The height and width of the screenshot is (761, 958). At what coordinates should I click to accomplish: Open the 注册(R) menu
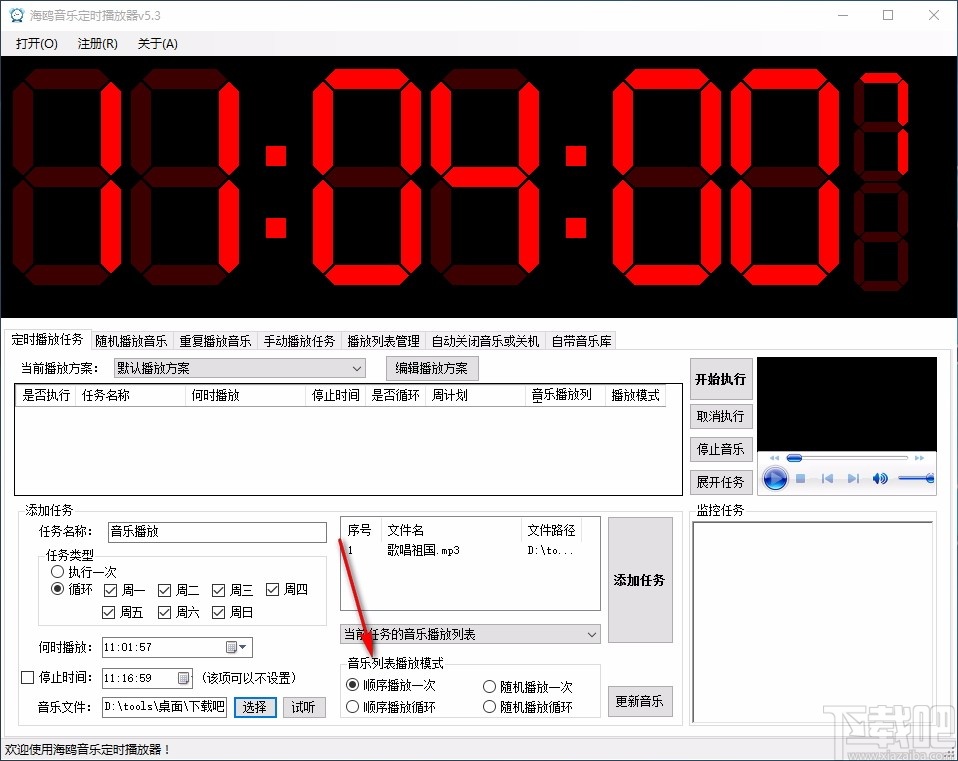96,43
